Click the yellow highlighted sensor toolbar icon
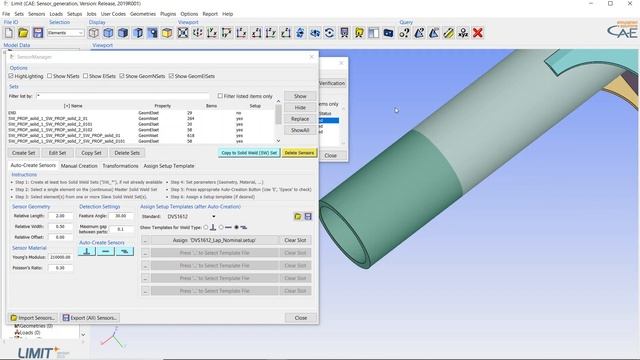 tap(359, 33)
